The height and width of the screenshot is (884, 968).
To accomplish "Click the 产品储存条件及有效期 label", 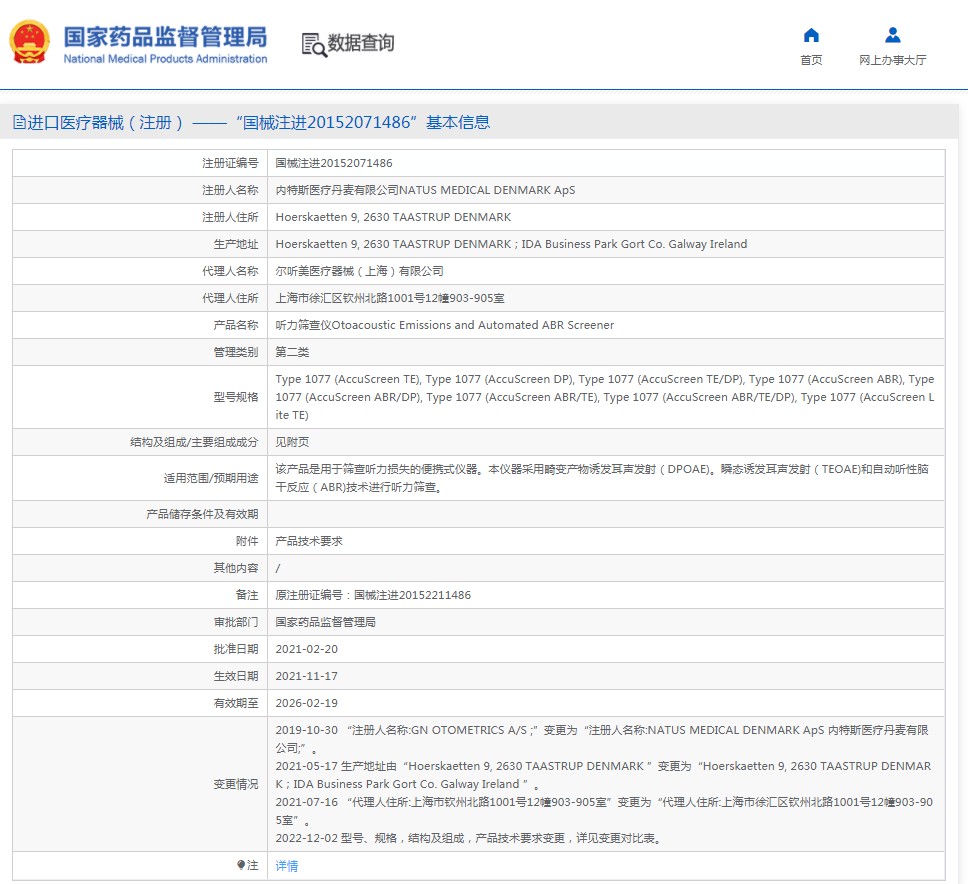I will click(202, 514).
